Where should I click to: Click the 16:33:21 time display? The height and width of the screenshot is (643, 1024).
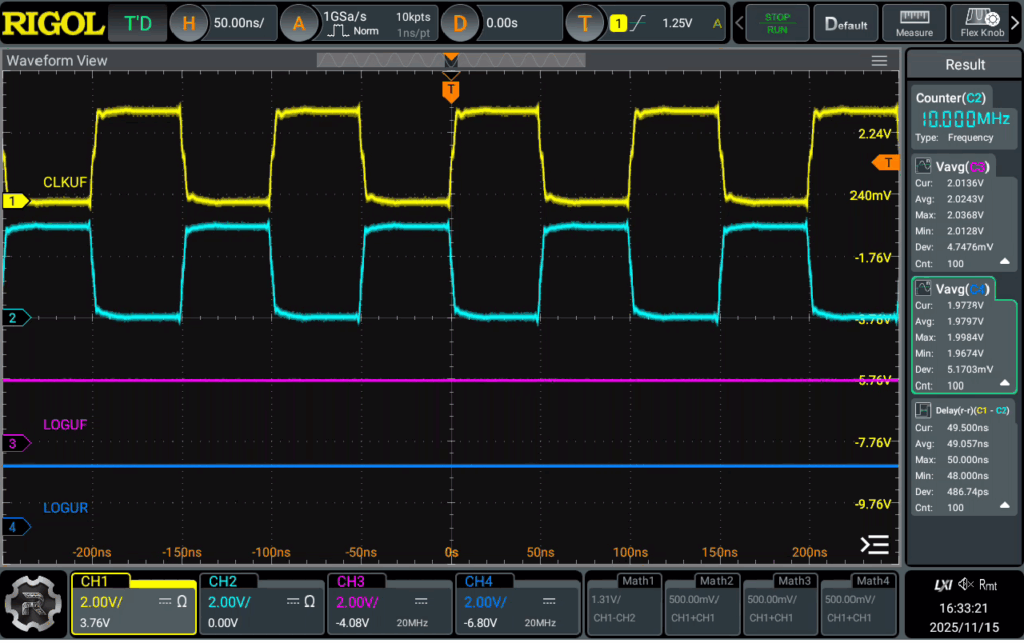pyautogui.click(x=964, y=608)
